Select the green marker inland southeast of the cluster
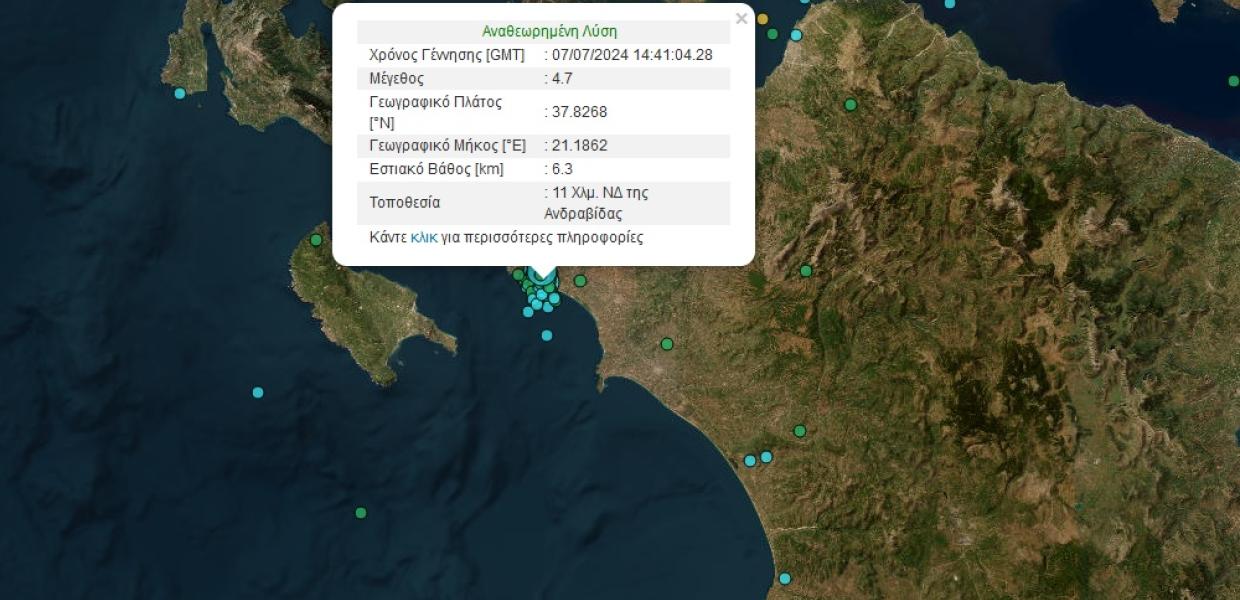The height and width of the screenshot is (600, 1240). [x=667, y=344]
